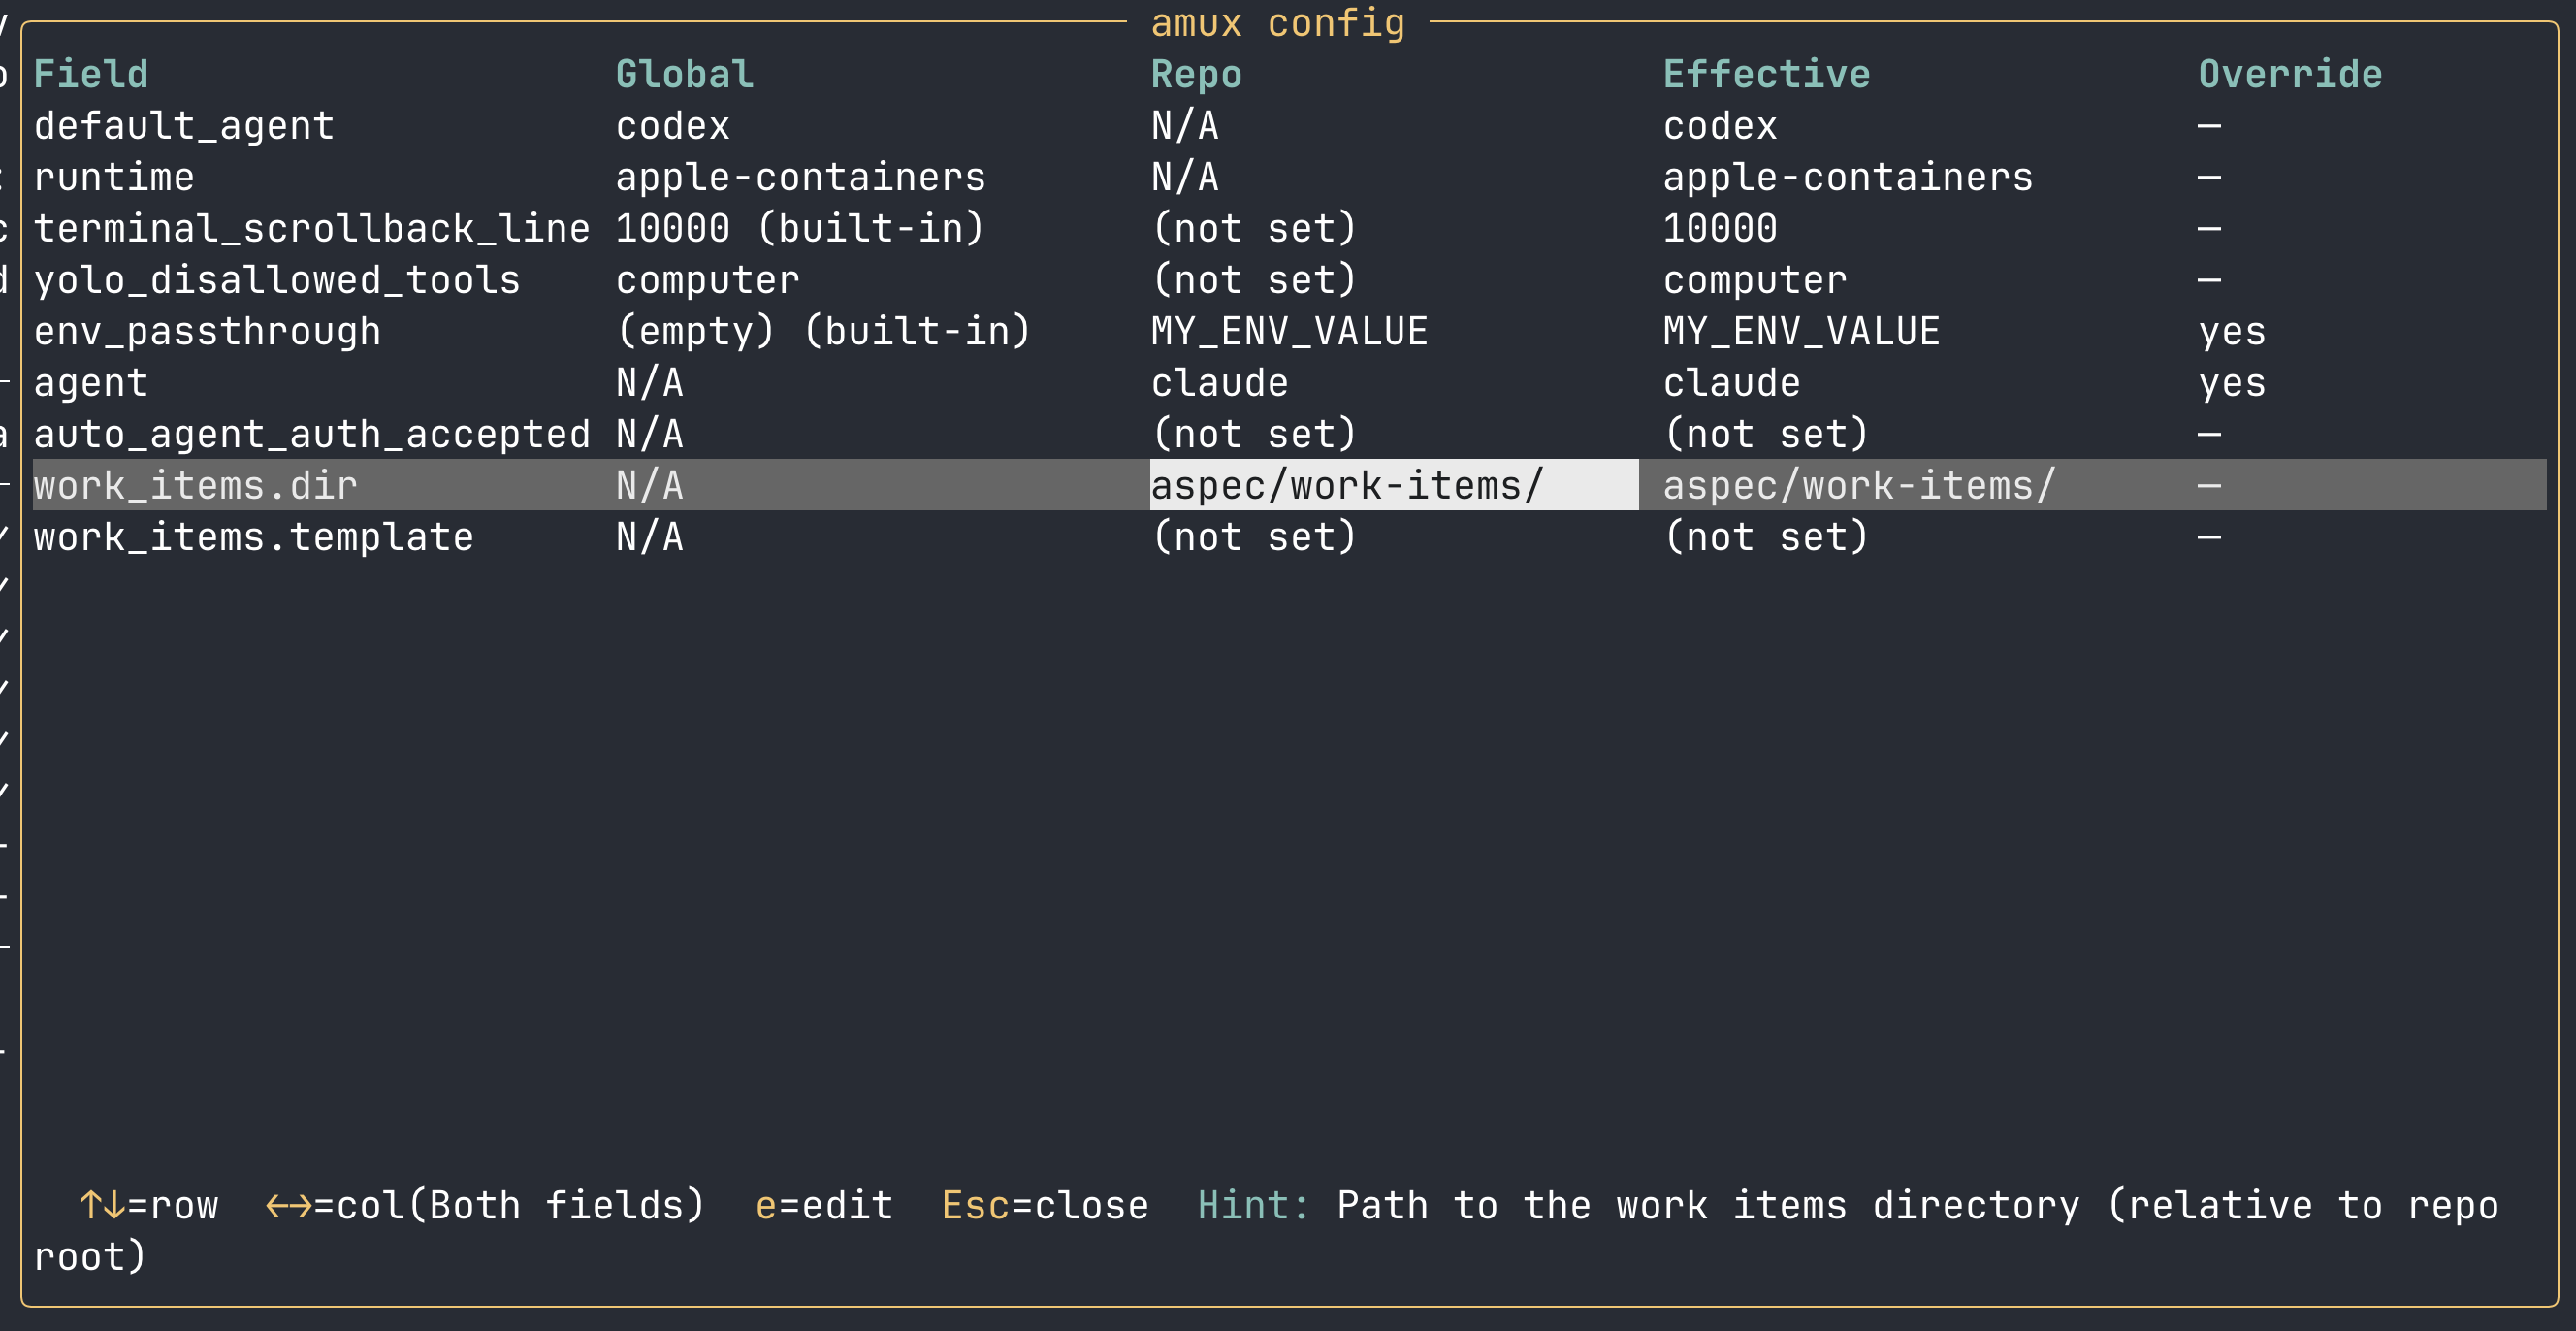Click the agent row override 'yes' value

[x=2231, y=383]
